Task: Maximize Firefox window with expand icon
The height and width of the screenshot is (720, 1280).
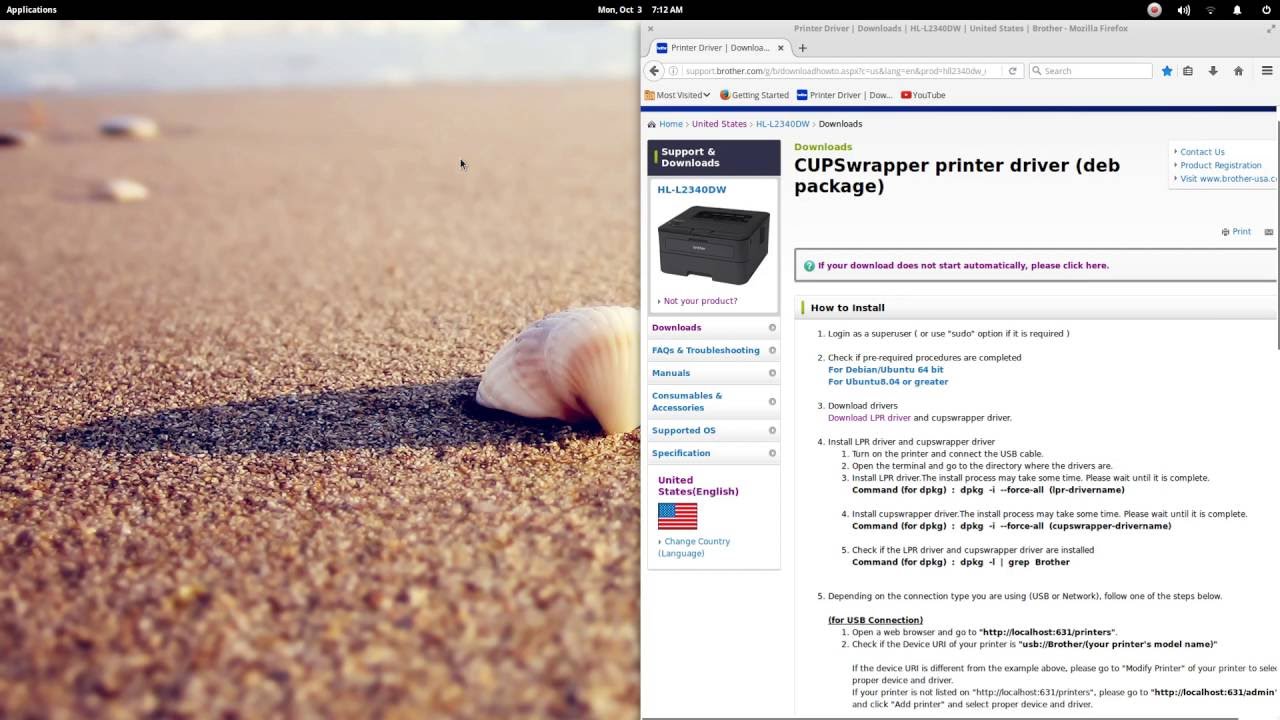Action: pyautogui.click(x=1270, y=29)
